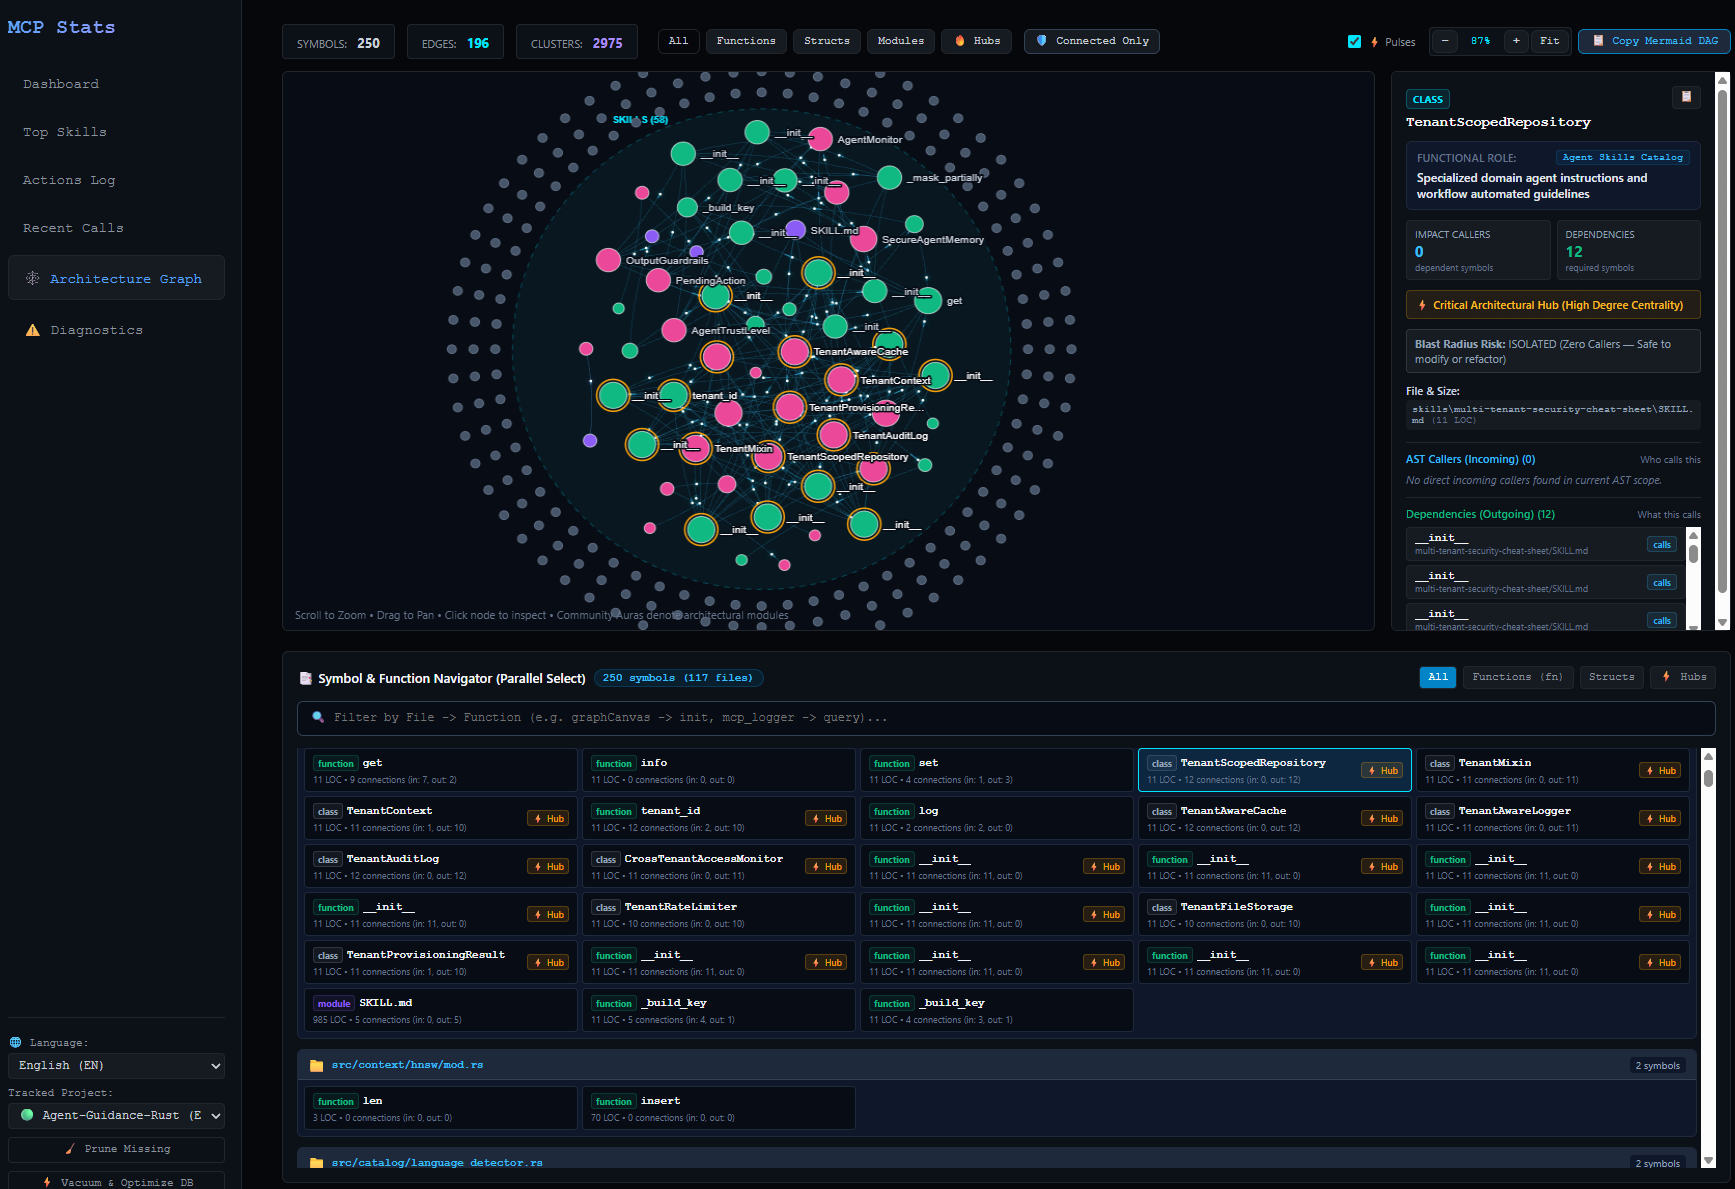Collapse the src/context/hnsw/mod.rs file group
This screenshot has height=1189, width=1735.
coord(997,1065)
